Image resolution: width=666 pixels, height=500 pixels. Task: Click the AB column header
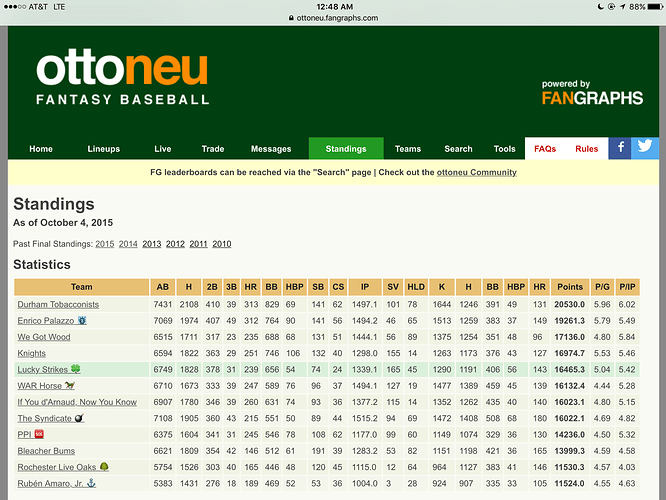(163, 287)
